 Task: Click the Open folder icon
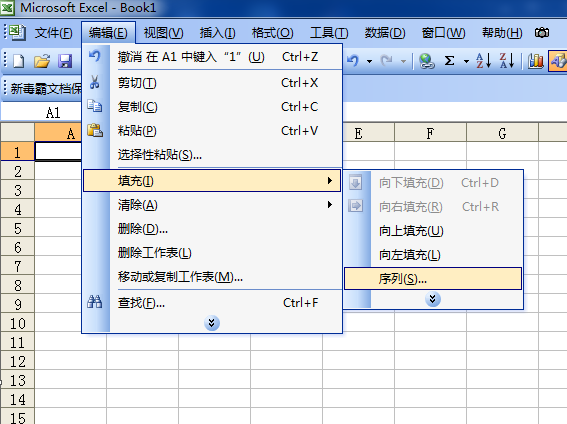(x=42, y=61)
